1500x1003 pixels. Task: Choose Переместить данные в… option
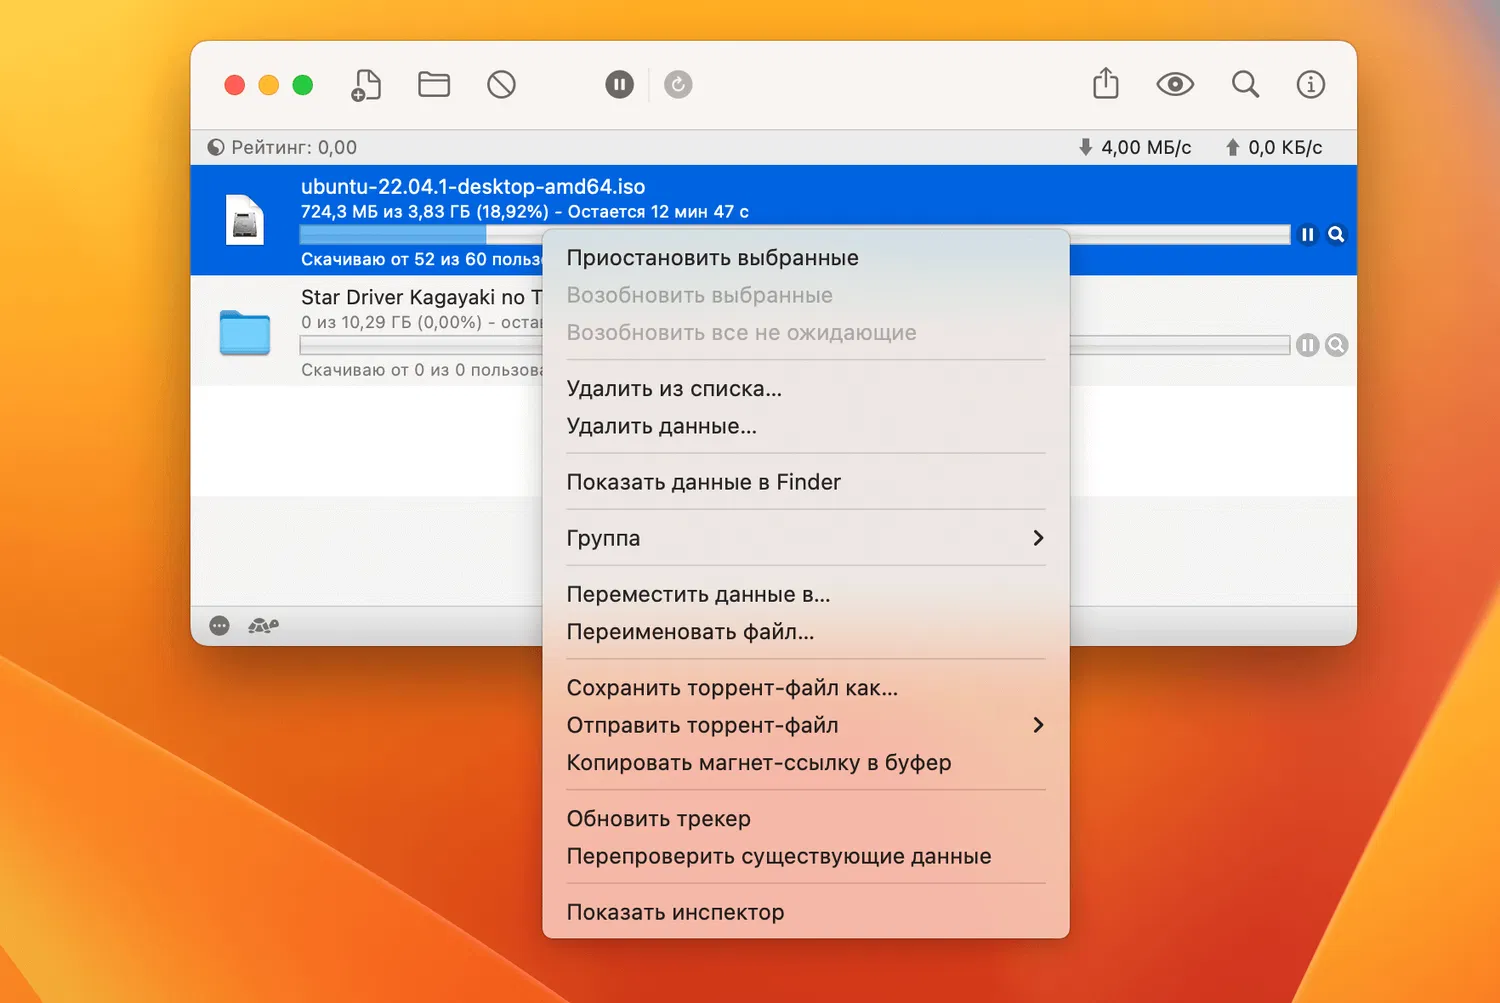806,594
